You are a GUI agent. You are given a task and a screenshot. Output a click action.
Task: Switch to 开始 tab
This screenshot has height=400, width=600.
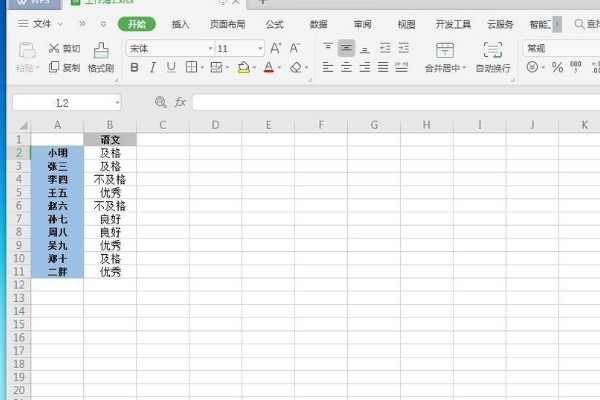pos(137,24)
